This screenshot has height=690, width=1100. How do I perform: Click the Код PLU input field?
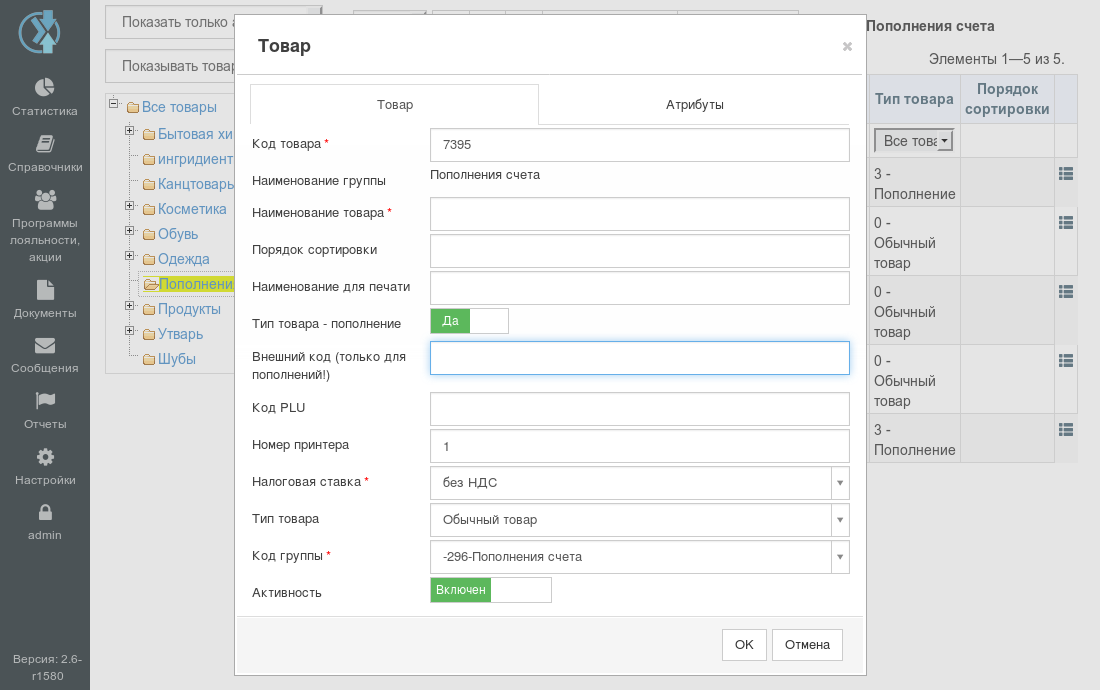point(639,409)
